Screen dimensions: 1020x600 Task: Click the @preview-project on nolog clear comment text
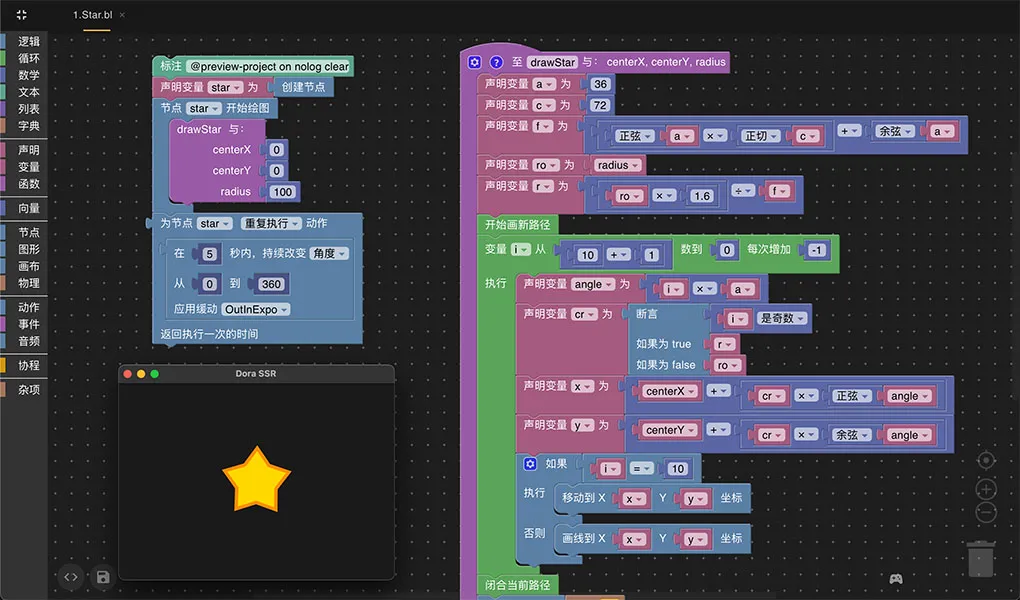pyautogui.click(x=270, y=66)
